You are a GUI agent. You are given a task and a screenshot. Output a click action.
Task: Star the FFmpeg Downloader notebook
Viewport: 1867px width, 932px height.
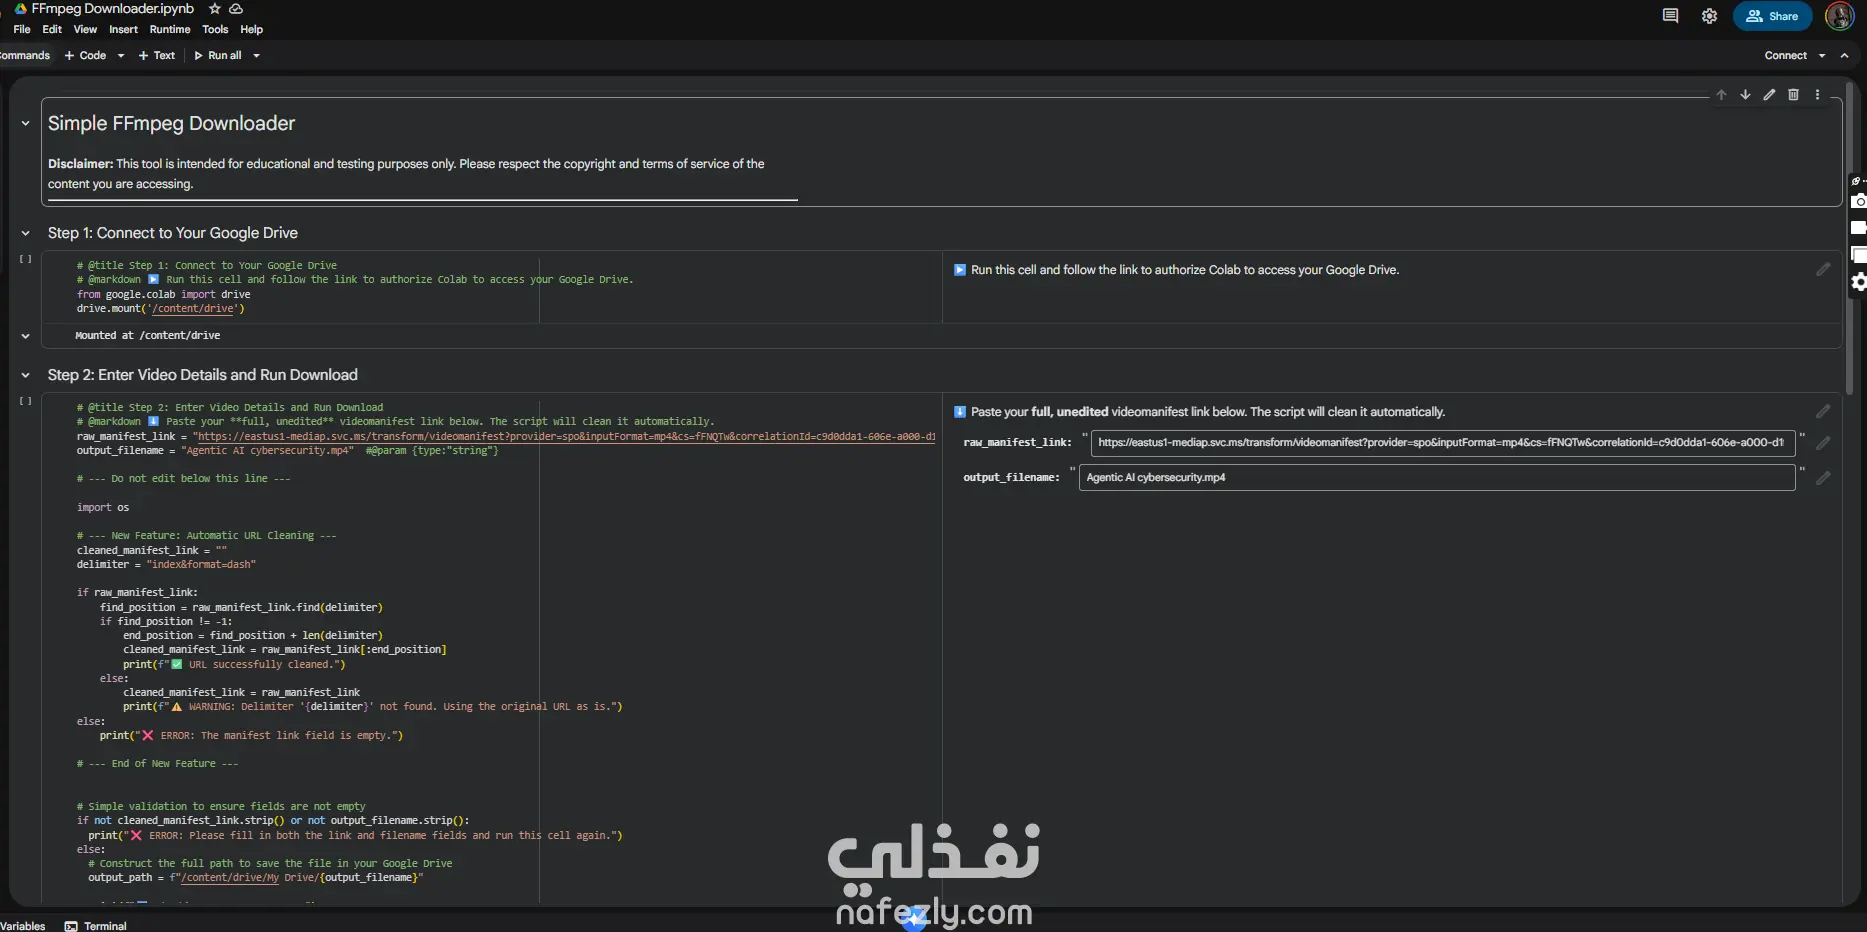point(214,9)
